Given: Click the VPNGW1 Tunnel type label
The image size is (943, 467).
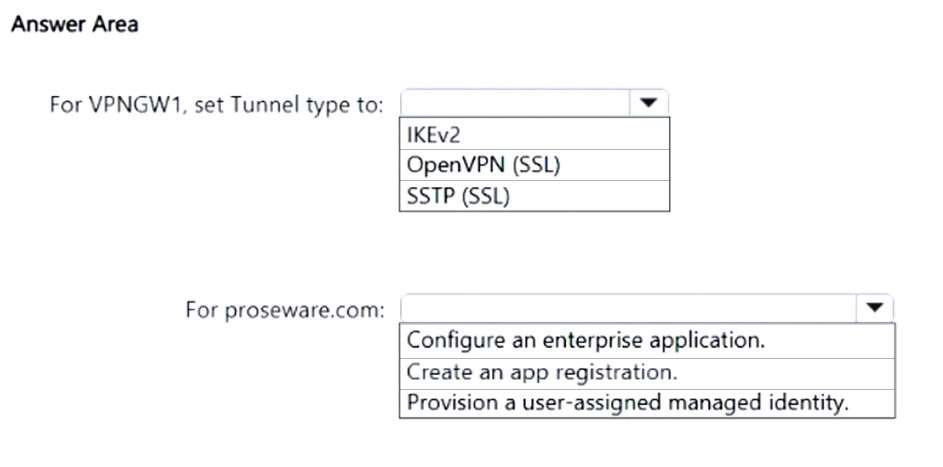Looking at the screenshot, I should click(x=216, y=105).
